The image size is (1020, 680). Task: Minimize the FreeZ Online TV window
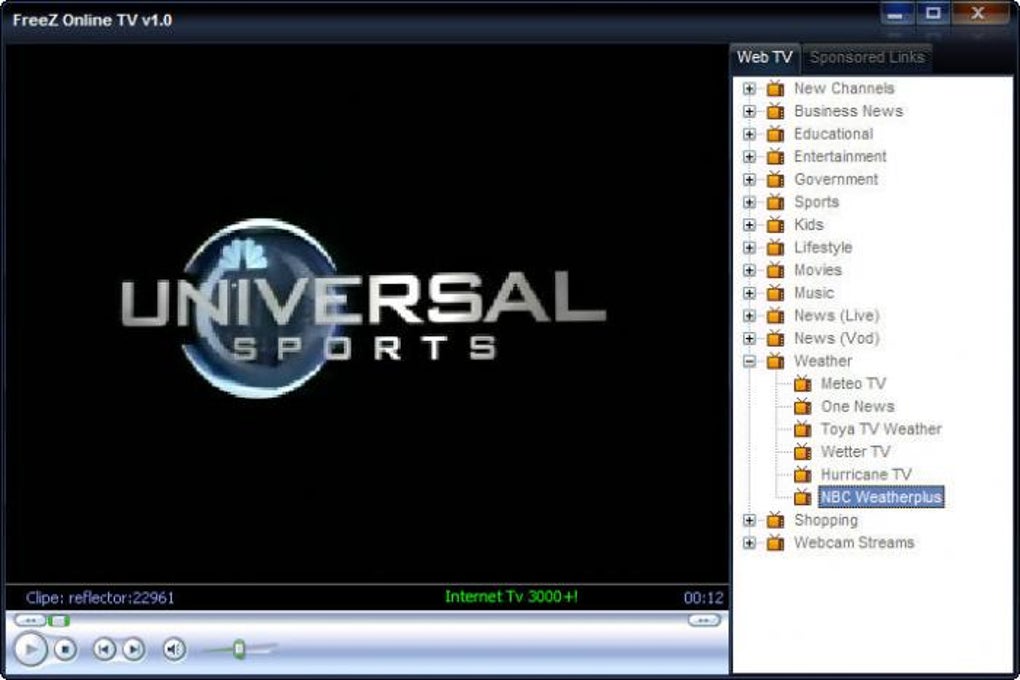click(896, 14)
